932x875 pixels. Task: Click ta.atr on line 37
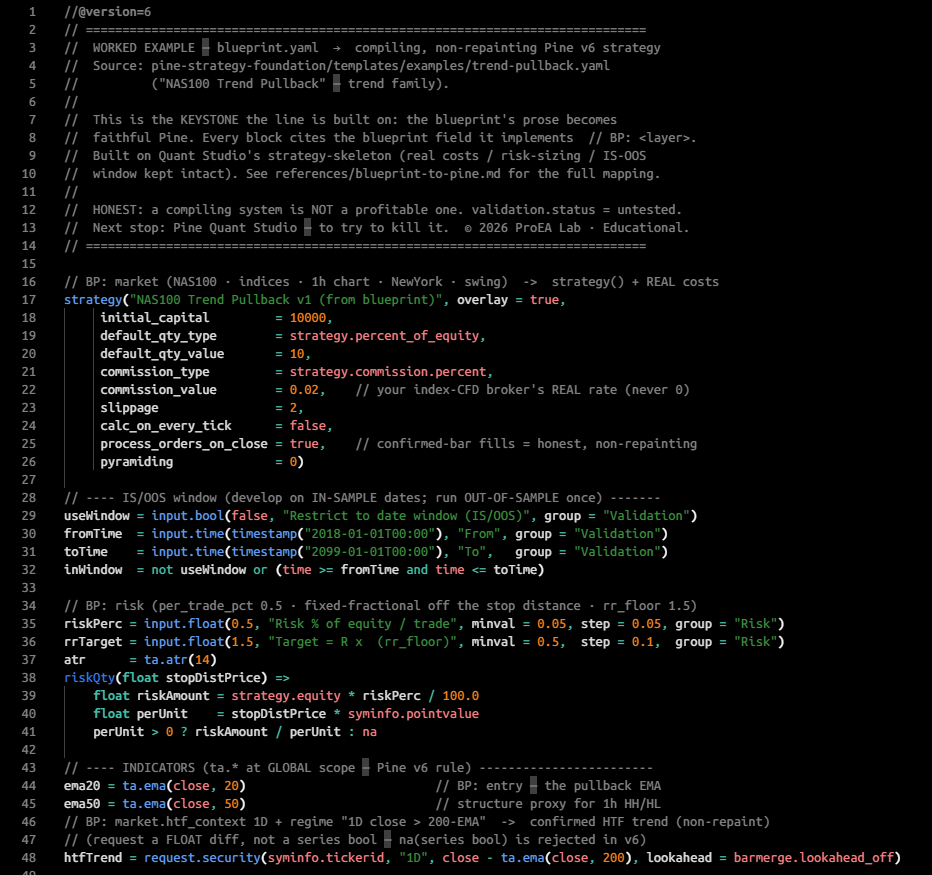click(x=166, y=660)
